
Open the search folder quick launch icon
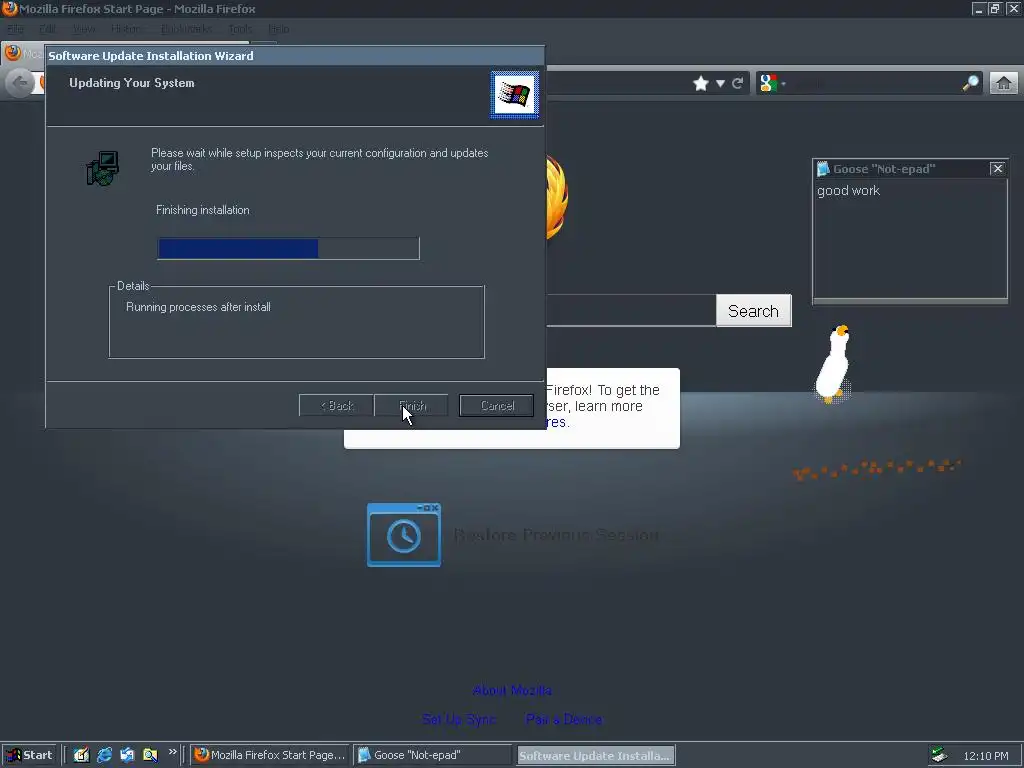[150, 755]
